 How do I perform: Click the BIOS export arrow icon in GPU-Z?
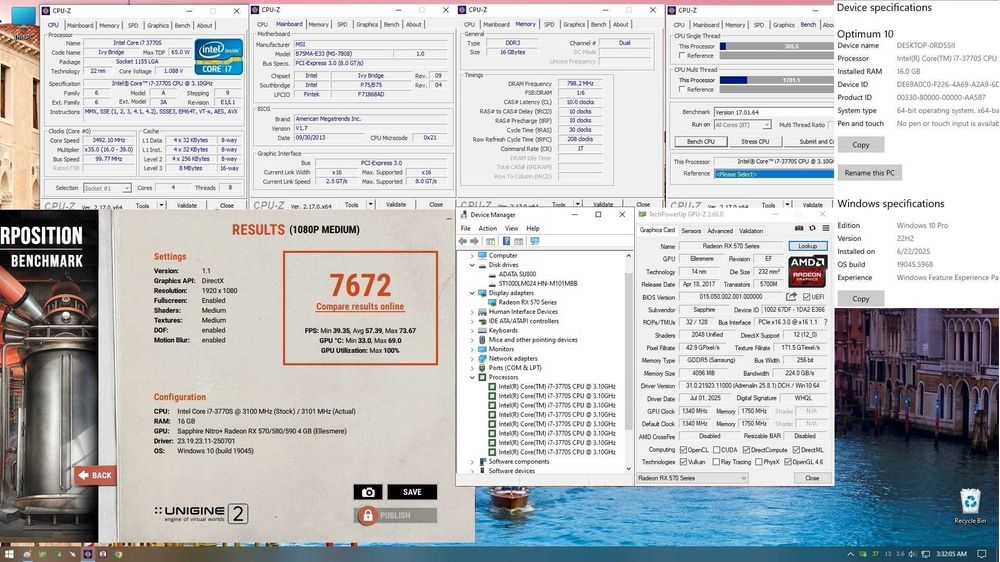[x=791, y=297]
